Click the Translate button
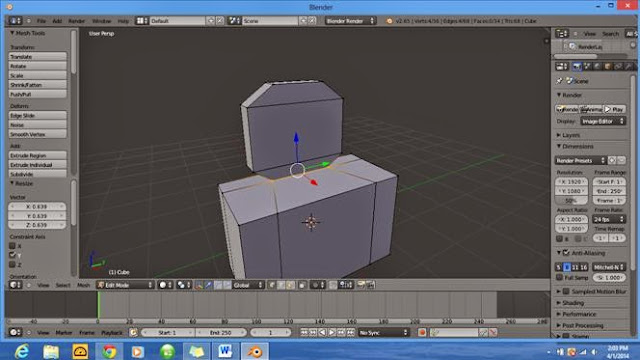Screen dimensions: 640x360 (38, 56)
